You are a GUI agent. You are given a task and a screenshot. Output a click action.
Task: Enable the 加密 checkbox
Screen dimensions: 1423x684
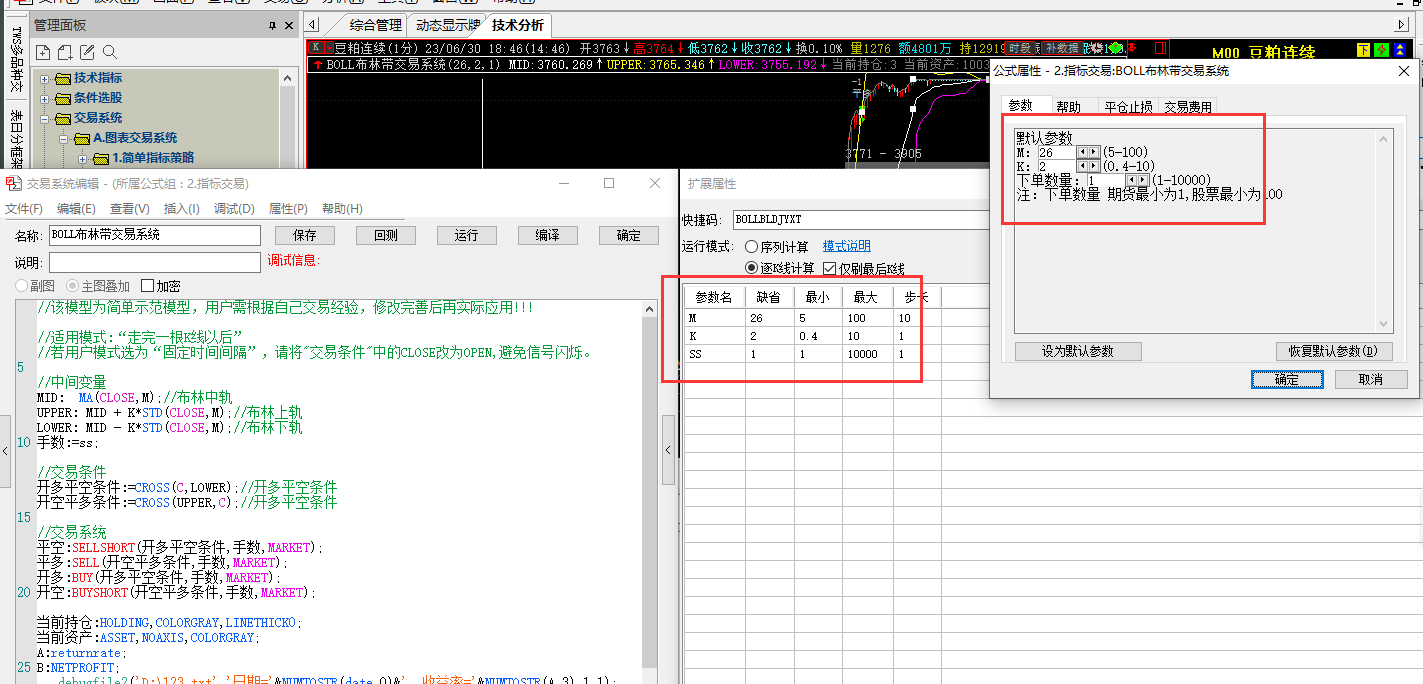click(x=148, y=287)
